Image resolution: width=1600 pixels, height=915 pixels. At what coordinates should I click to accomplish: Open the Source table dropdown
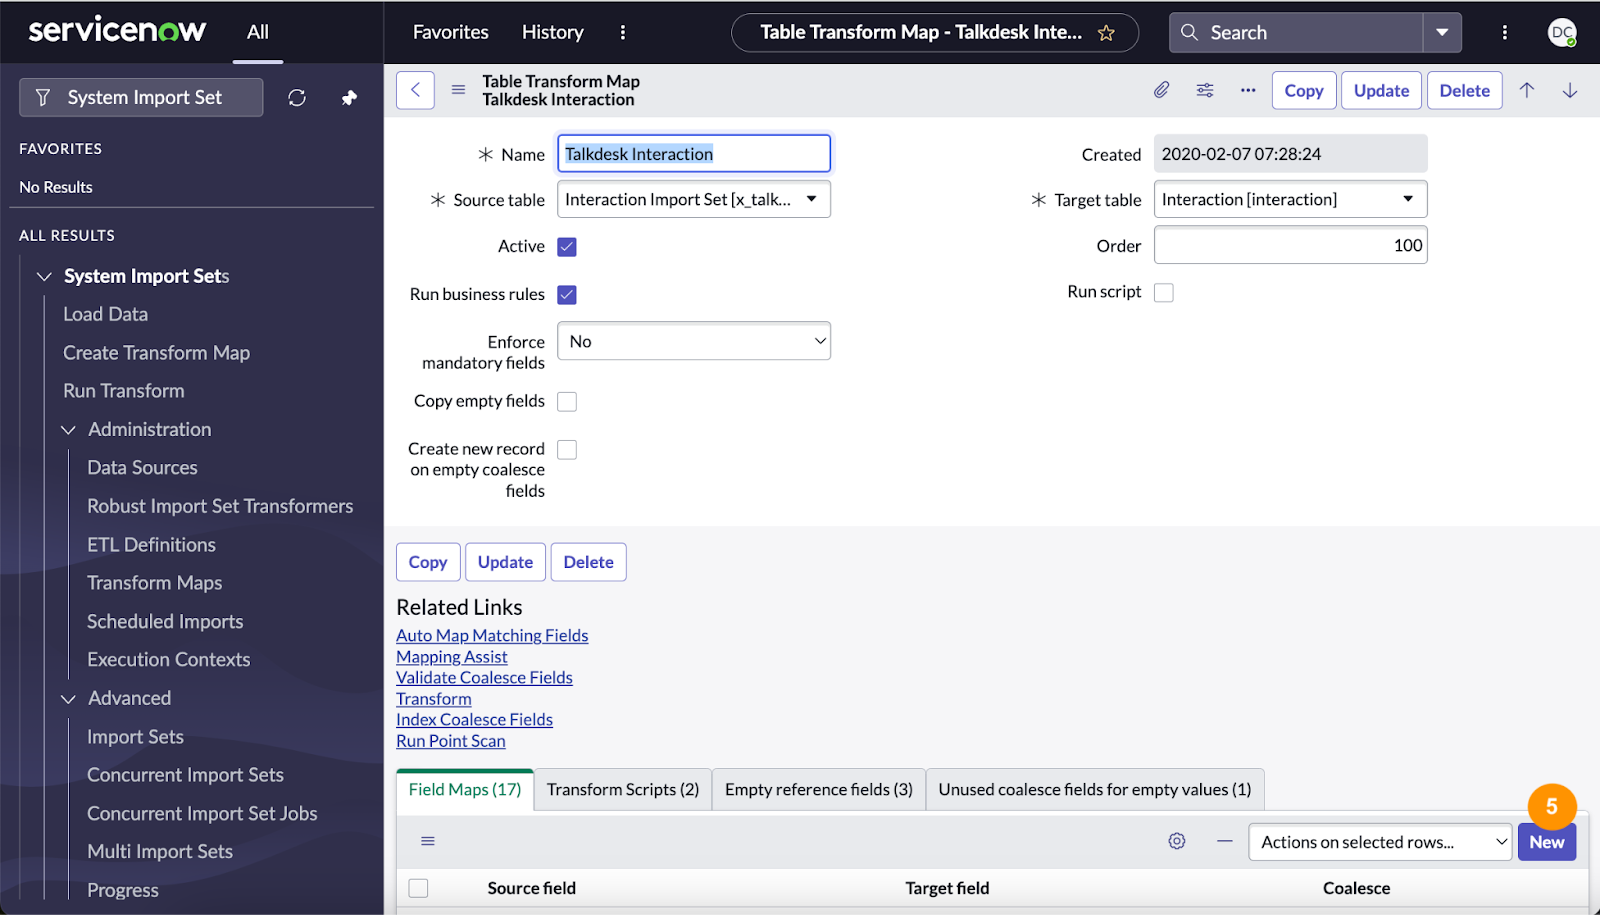tap(694, 199)
